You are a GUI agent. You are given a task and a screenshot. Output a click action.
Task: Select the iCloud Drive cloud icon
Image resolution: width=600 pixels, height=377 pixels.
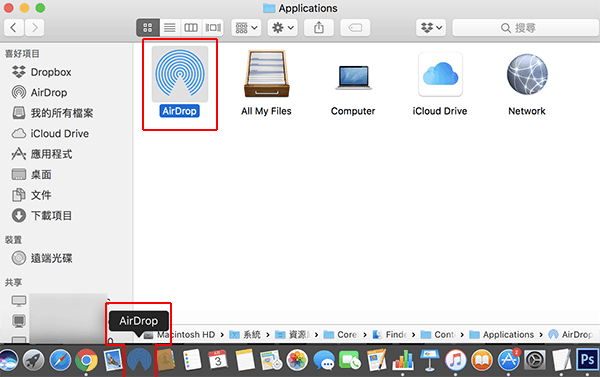440,74
